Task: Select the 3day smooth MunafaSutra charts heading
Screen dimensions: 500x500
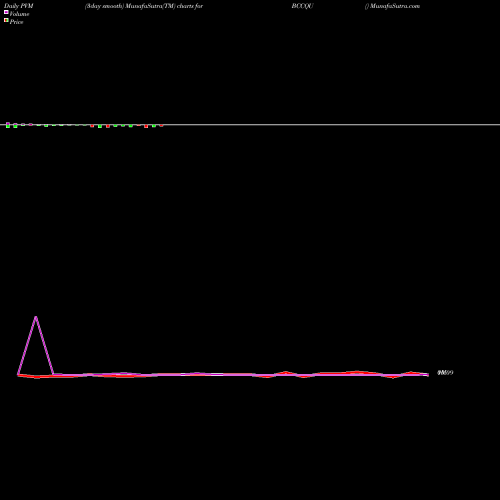Action: [144, 6]
